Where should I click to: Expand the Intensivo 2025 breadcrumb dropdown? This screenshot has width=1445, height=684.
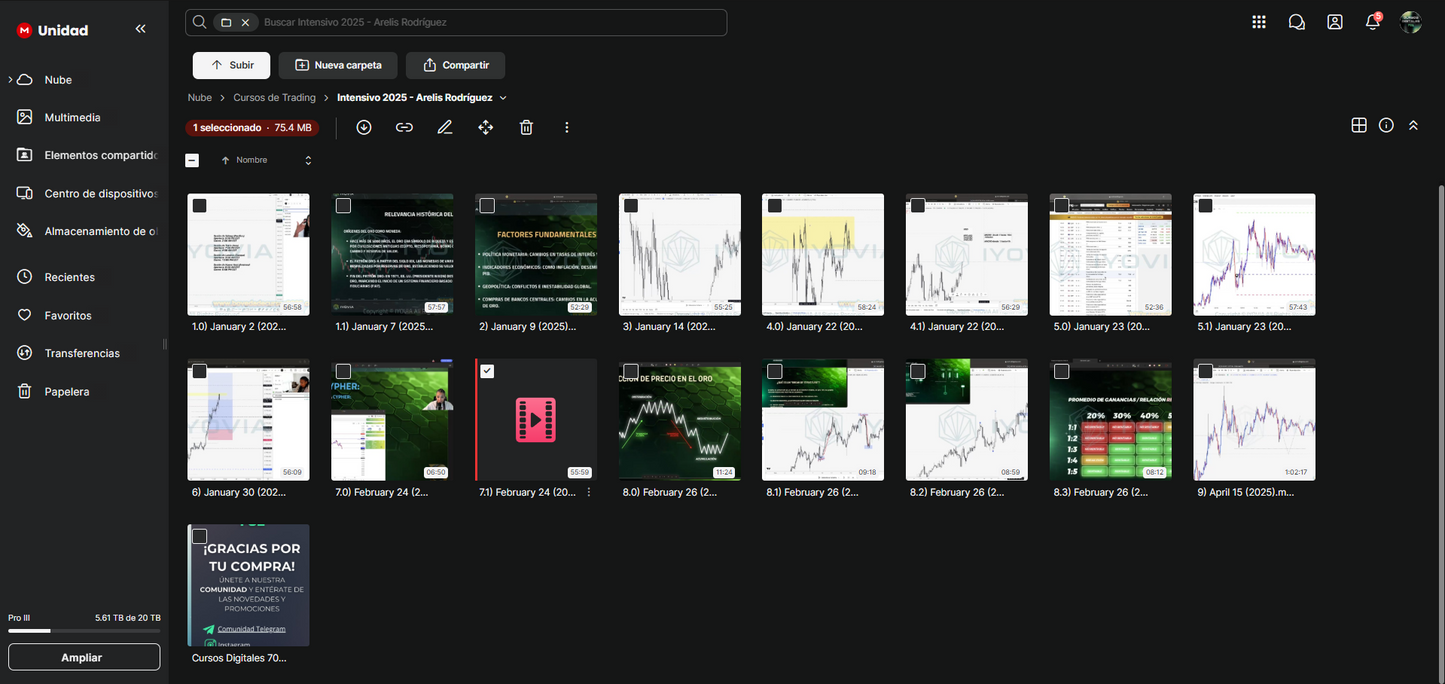tap(503, 98)
